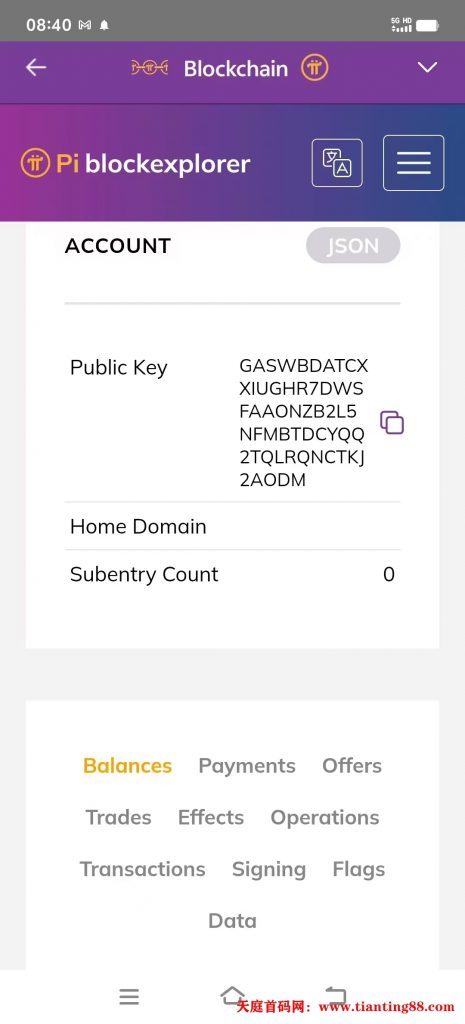This screenshot has width=465, height=1024.
Task: Expand the header chevron dropdown
Action: [x=427, y=67]
